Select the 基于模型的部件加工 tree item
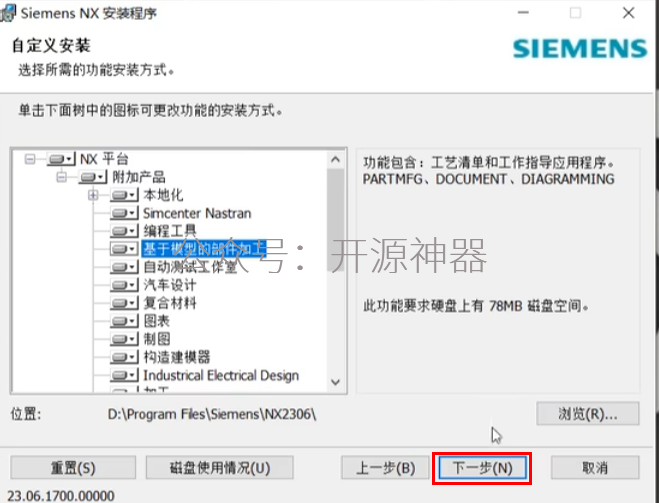 [x=204, y=249]
